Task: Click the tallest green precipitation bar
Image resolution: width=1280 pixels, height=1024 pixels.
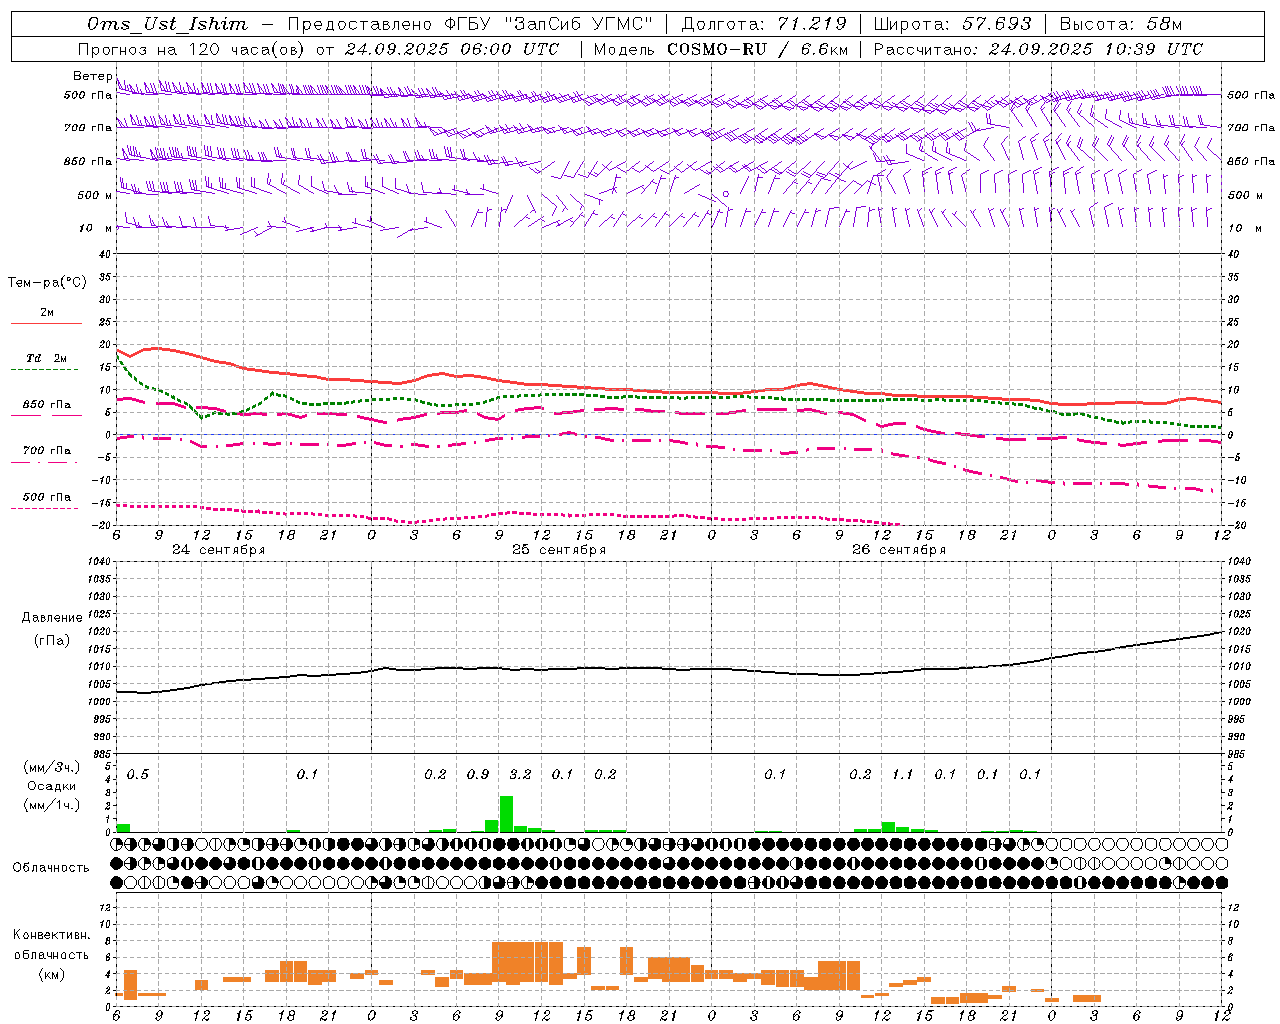Action: click(506, 814)
